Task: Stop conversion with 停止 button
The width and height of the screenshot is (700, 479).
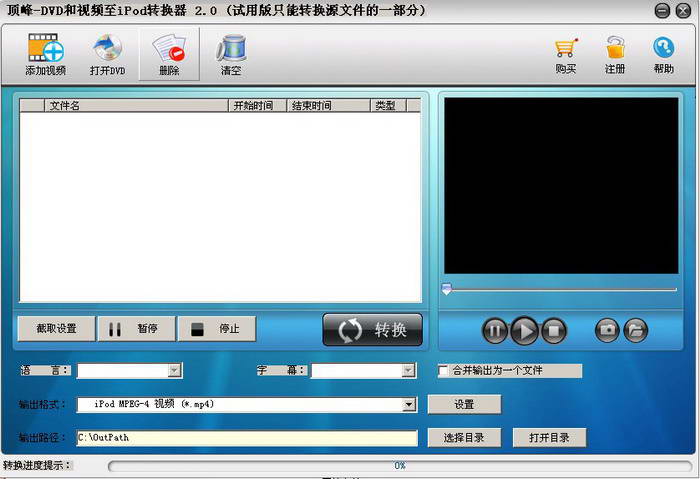Action: (x=217, y=329)
